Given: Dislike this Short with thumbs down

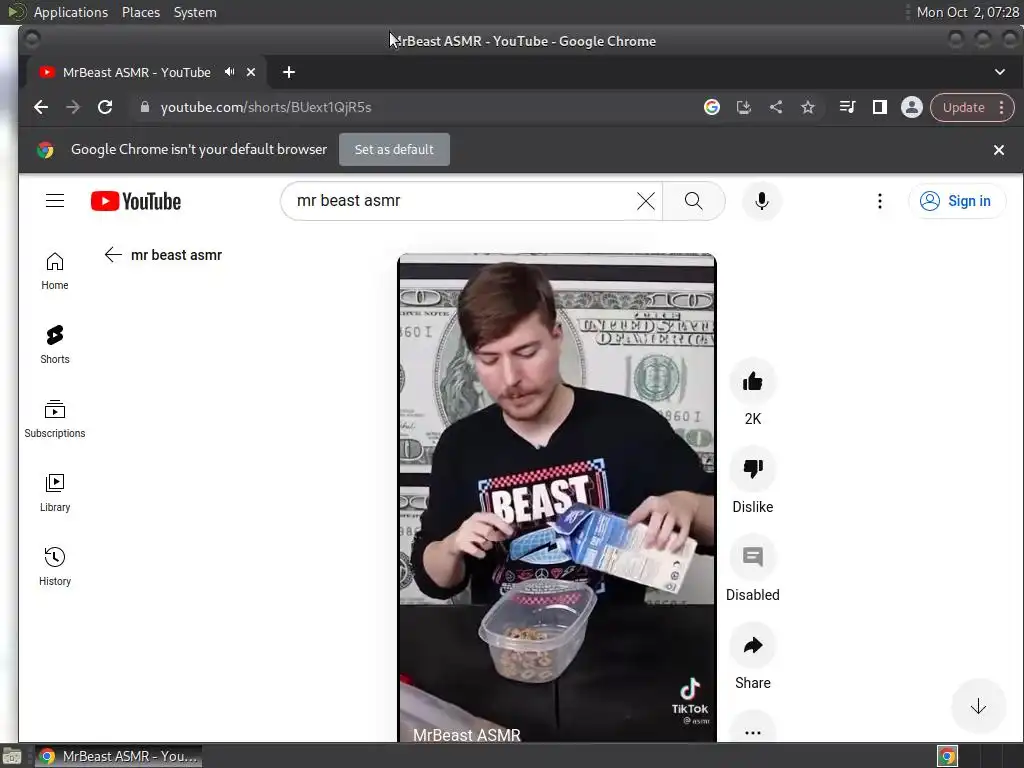Looking at the screenshot, I should (x=752, y=468).
